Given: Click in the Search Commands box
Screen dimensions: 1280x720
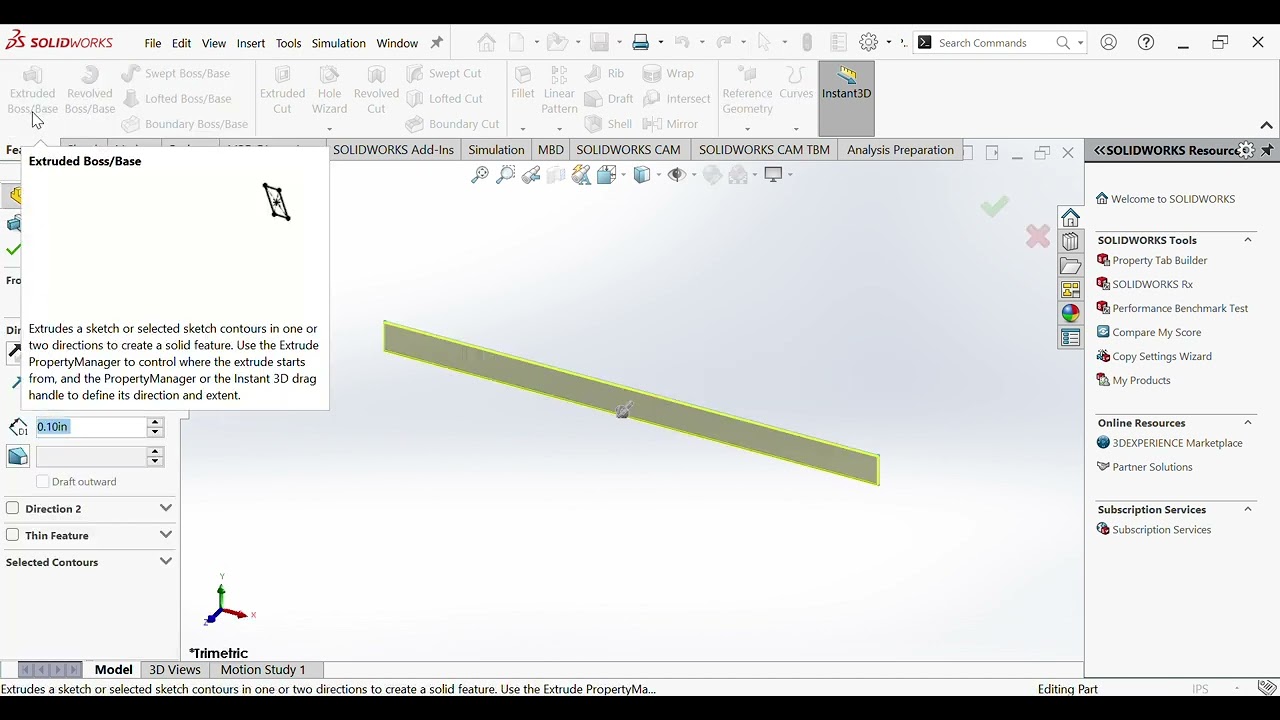Looking at the screenshot, I should point(995,43).
